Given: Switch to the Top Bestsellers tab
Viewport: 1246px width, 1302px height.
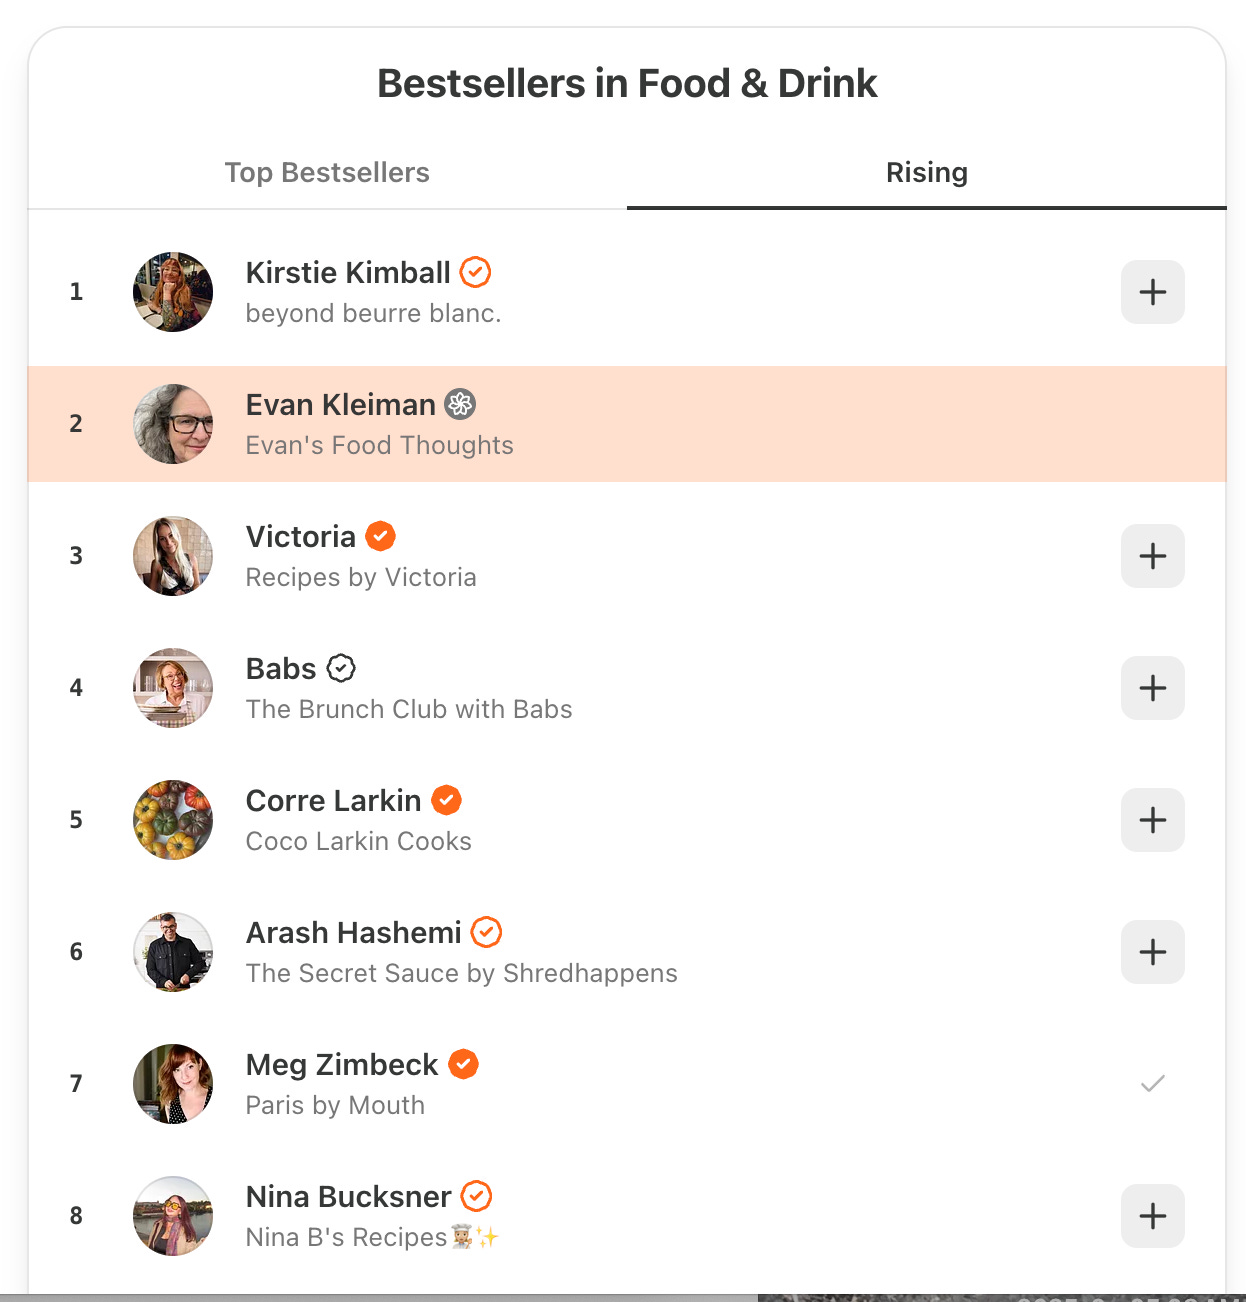Looking at the screenshot, I should point(327,172).
